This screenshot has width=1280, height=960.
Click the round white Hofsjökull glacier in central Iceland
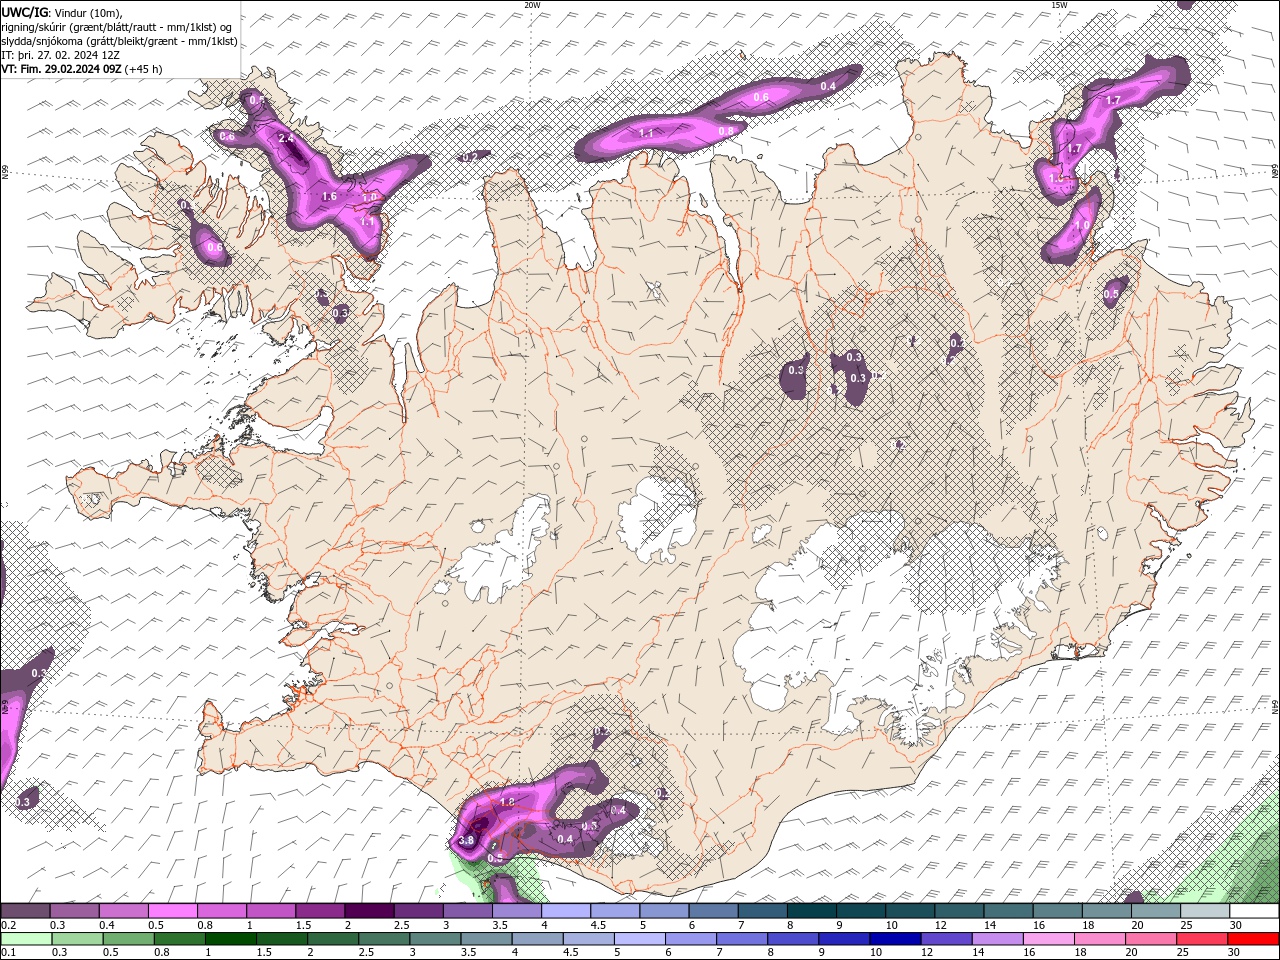[658, 518]
